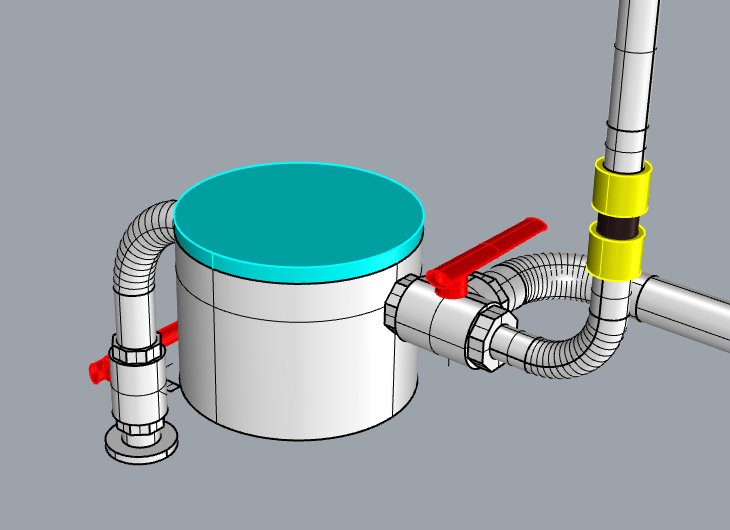Select the ball valve body beneath the right red handle
The width and height of the screenshot is (730, 530).
(442, 321)
